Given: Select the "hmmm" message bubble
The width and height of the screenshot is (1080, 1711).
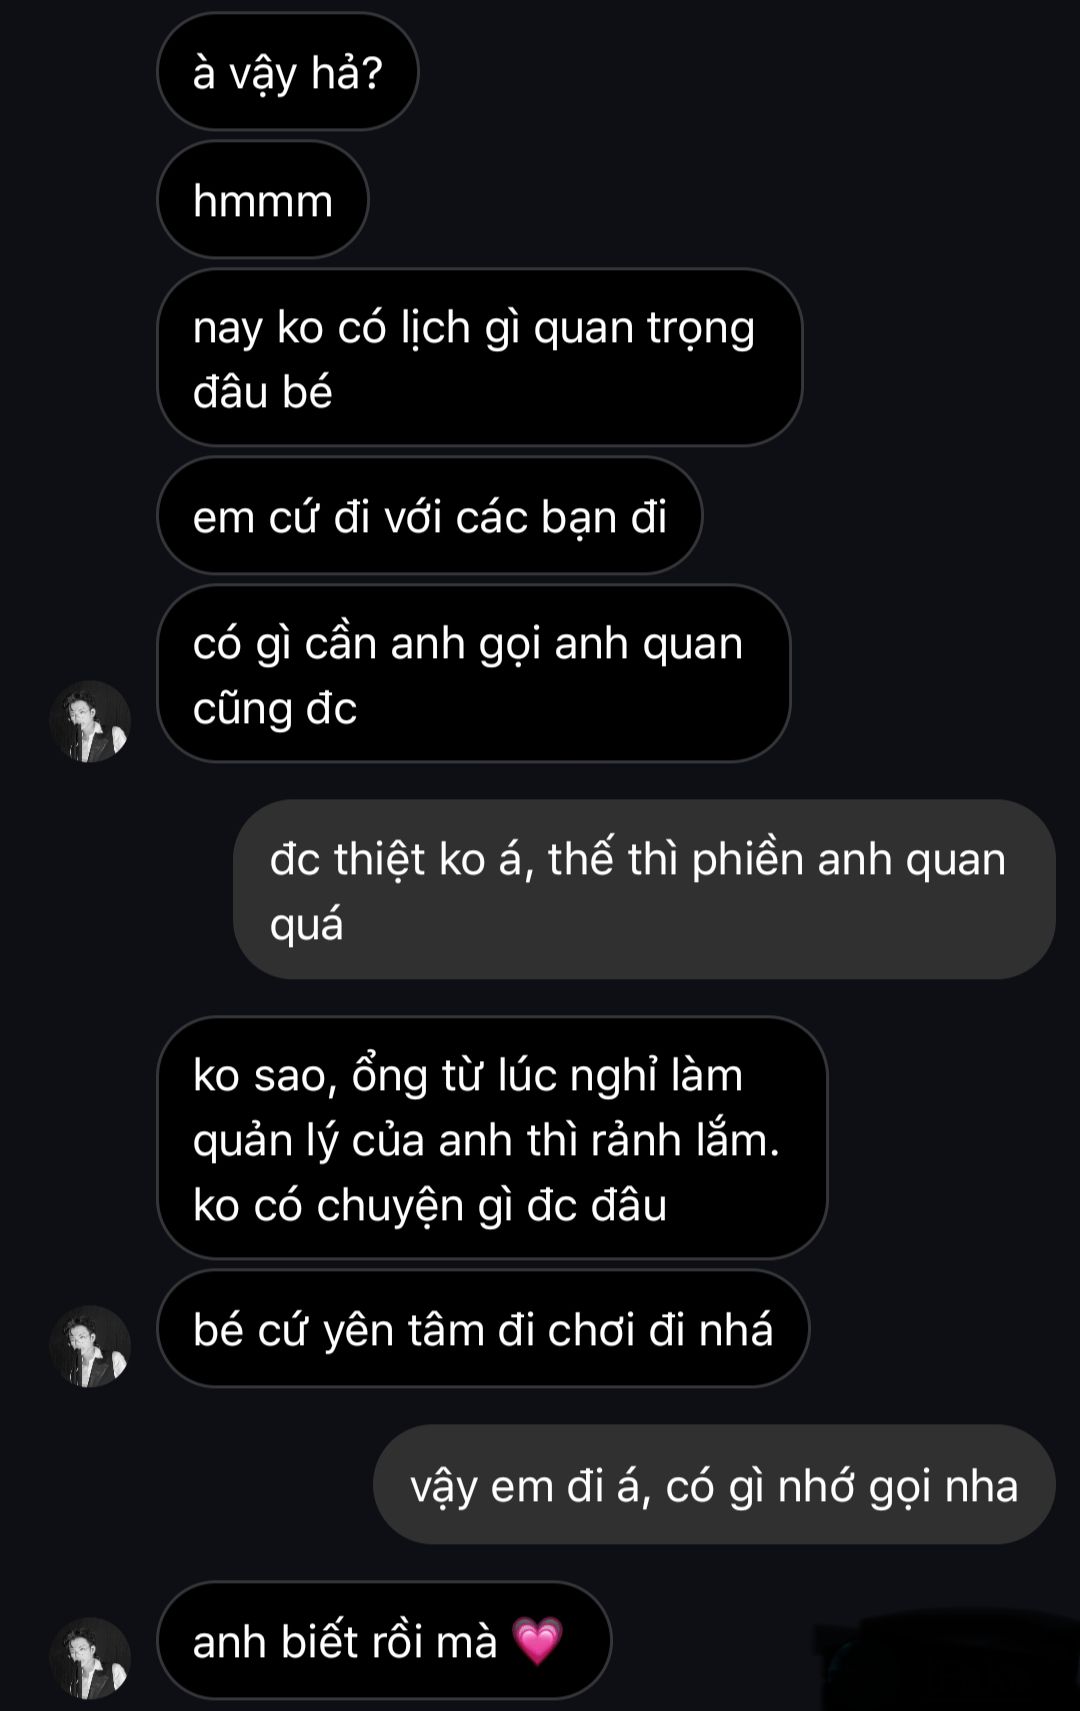Looking at the screenshot, I should pyautogui.click(x=263, y=200).
